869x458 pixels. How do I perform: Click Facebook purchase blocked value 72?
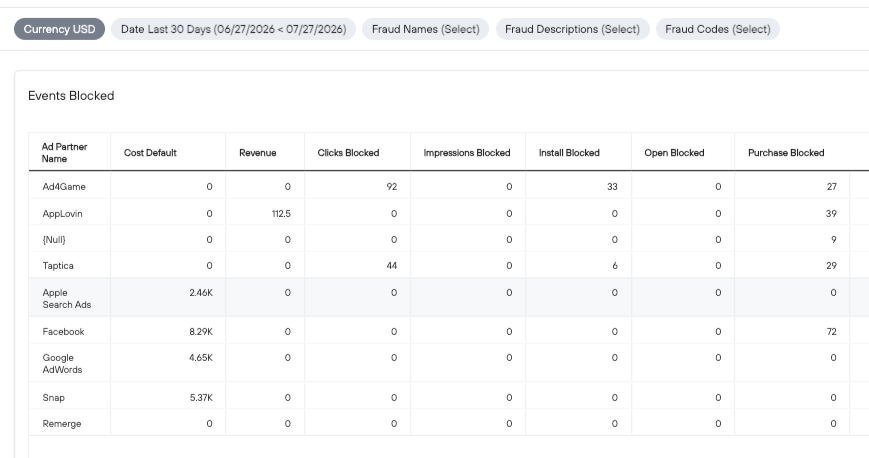coord(831,332)
